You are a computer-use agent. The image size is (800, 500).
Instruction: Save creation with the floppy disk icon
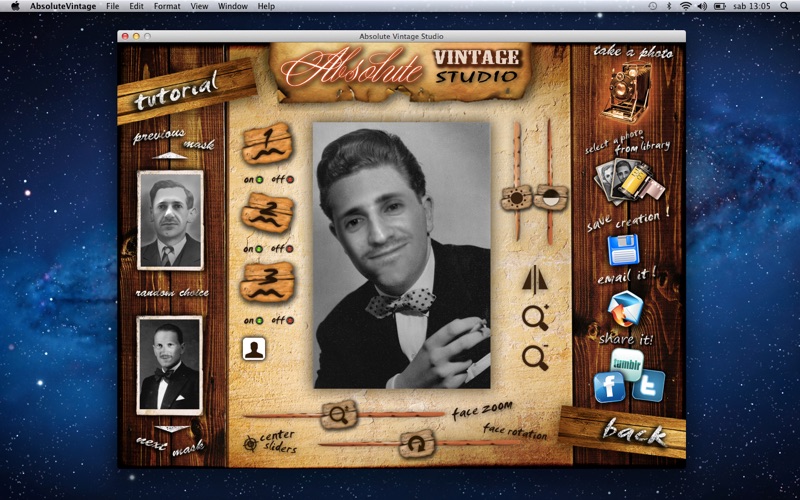[x=623, y=249]
